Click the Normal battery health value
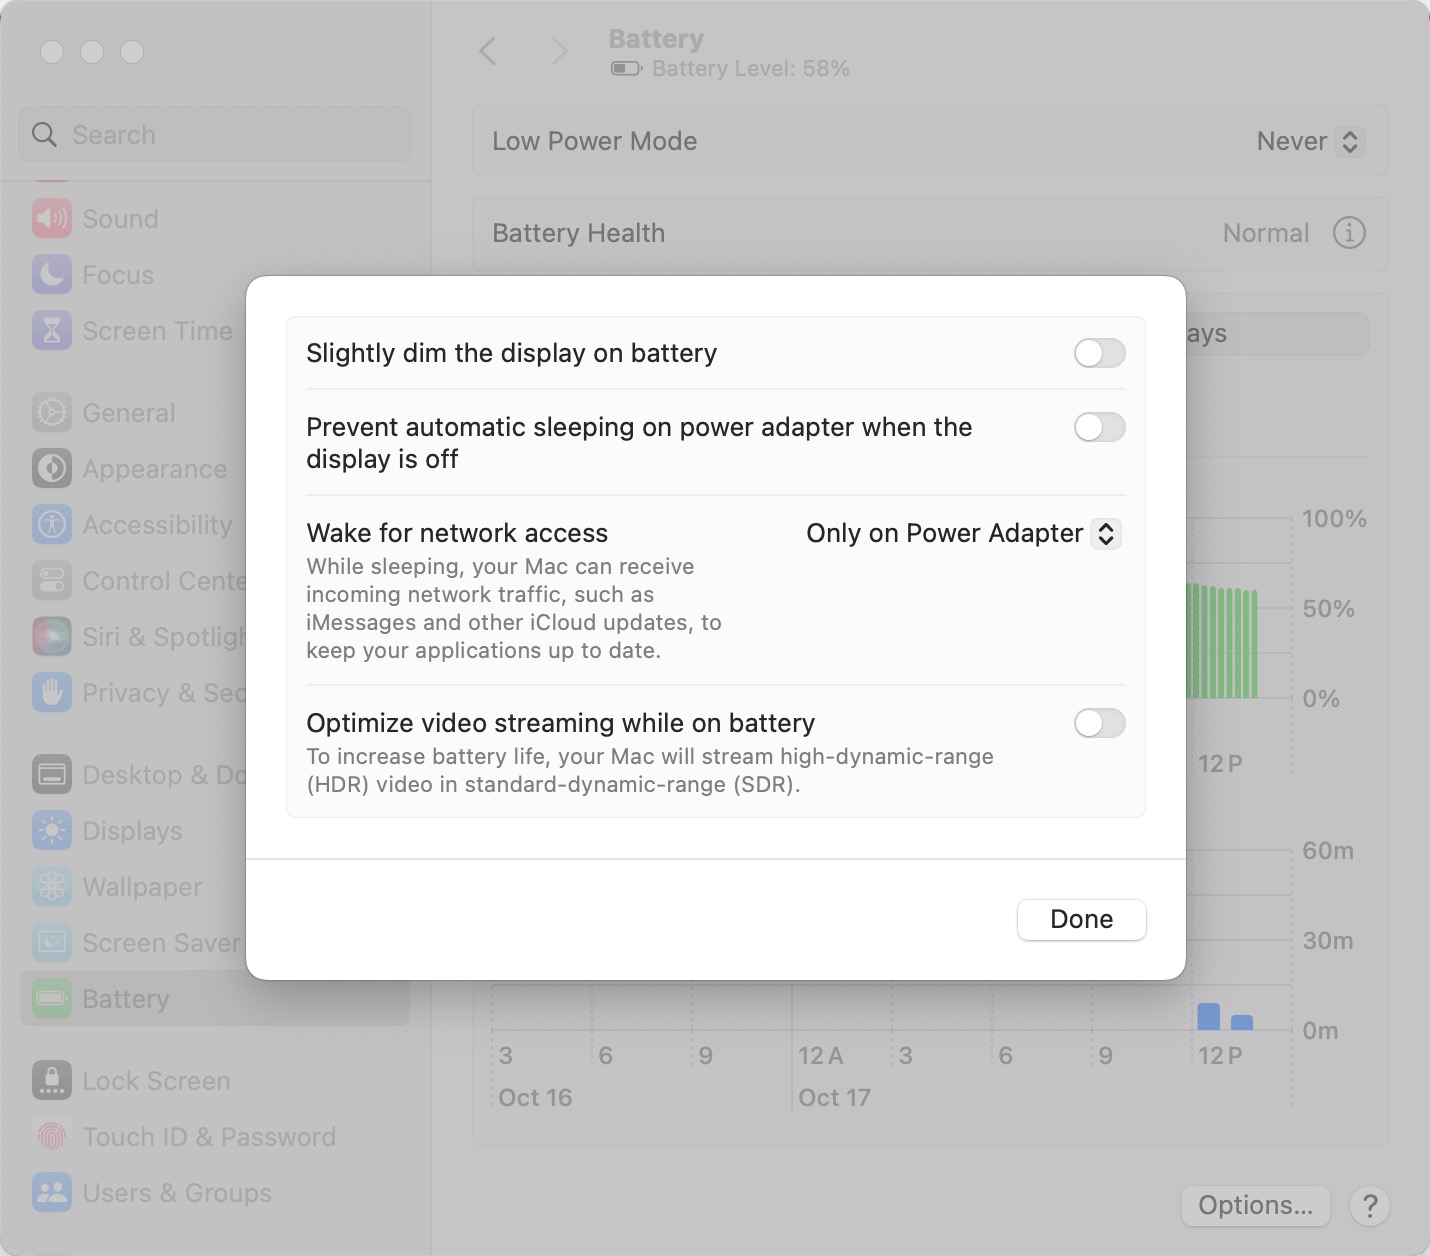1430x1256 pixels. point(1265,233)
